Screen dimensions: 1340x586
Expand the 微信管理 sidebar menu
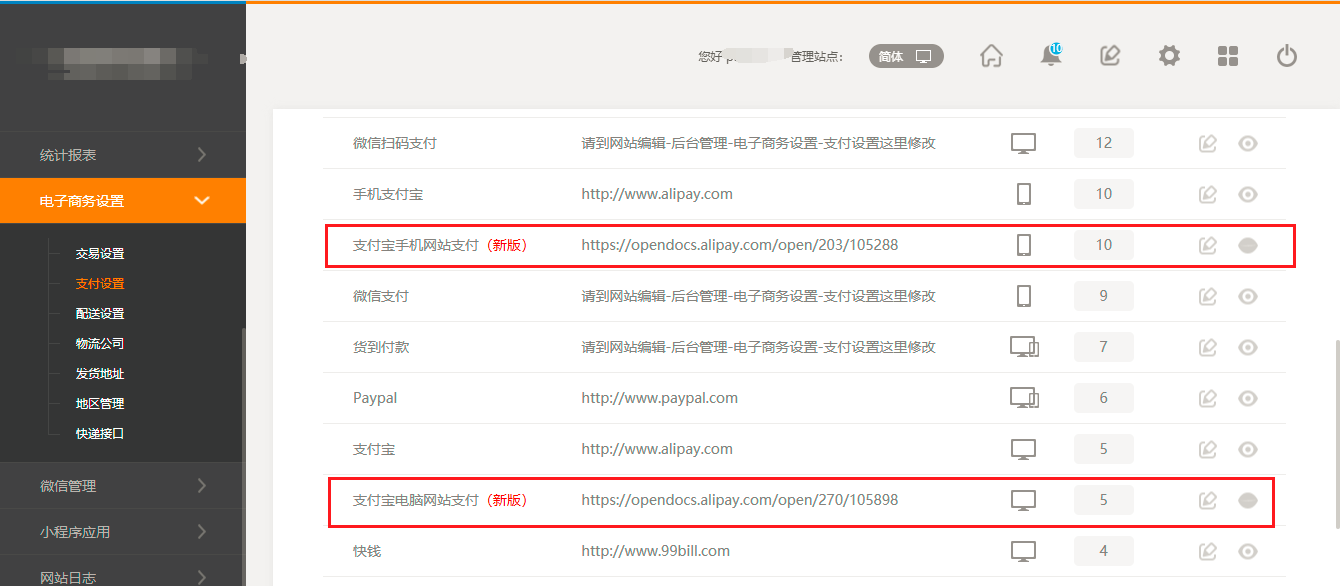[122, 486]
